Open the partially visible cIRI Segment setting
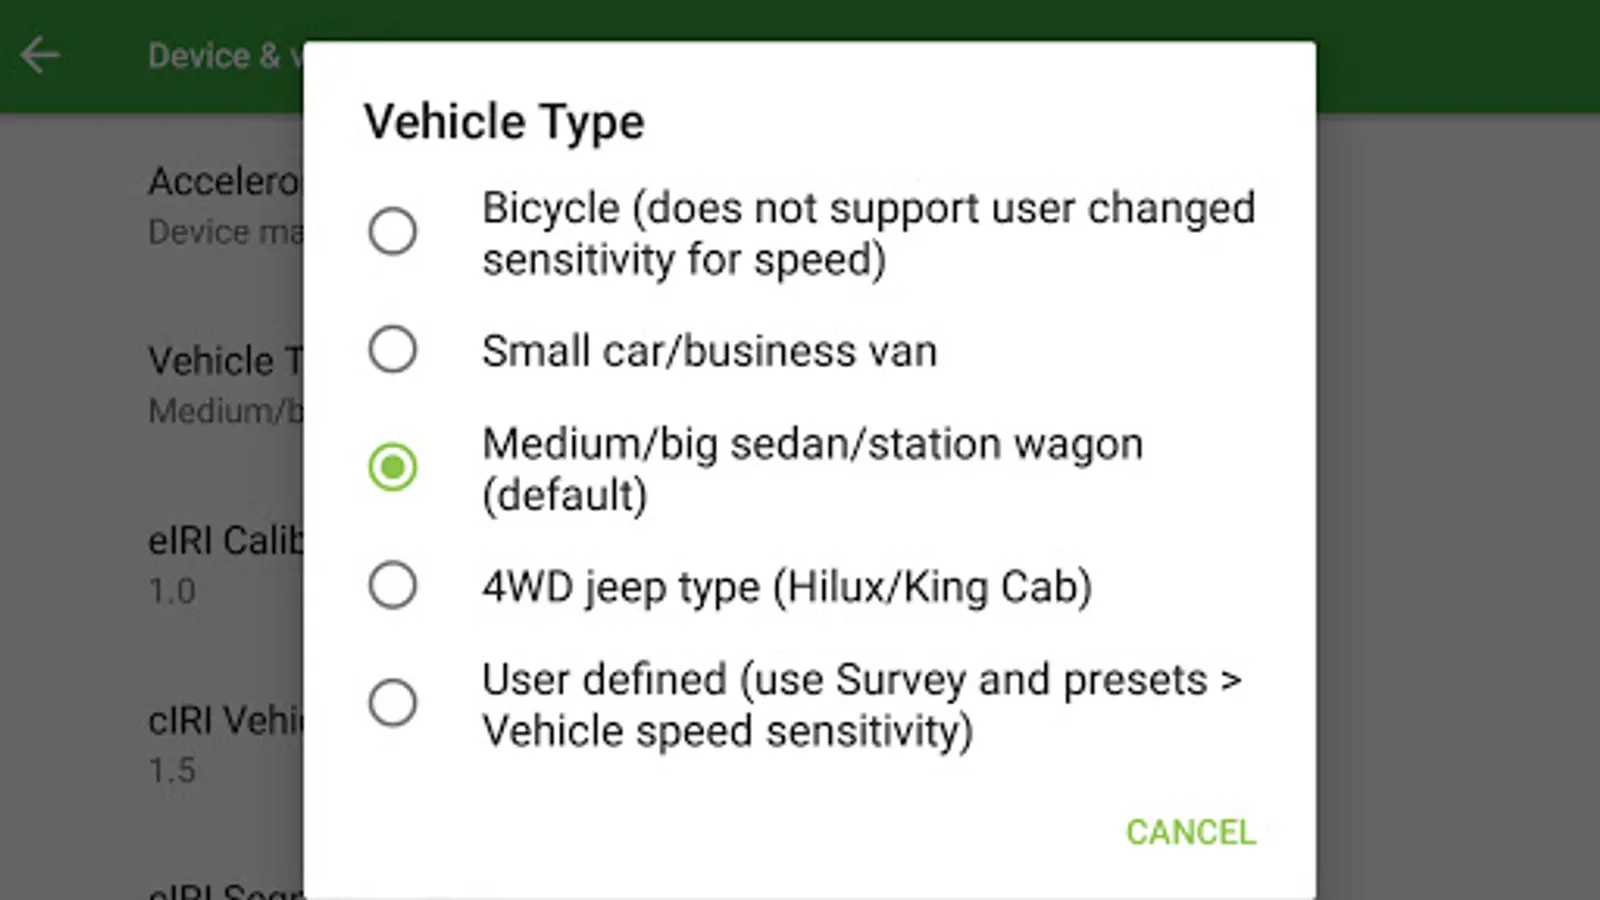The image size is (1600, 900). tap(224, 888)
